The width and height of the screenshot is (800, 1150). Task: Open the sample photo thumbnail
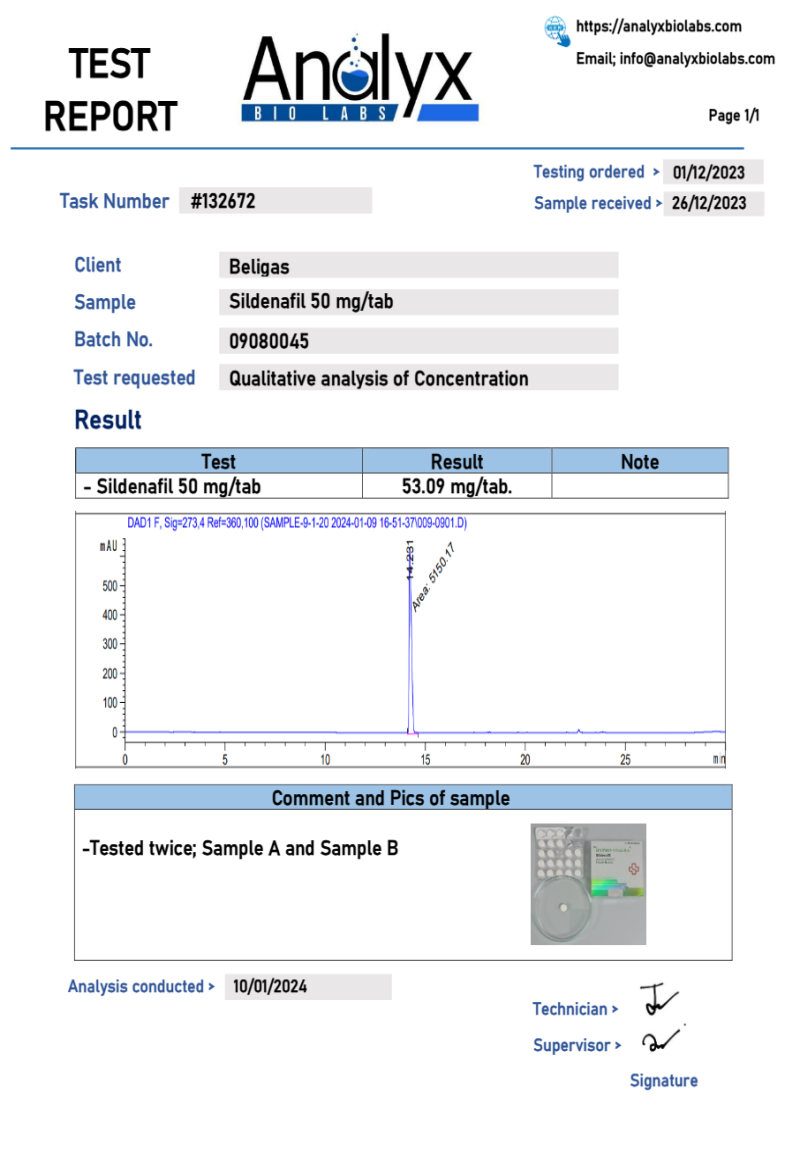(588, 884)
